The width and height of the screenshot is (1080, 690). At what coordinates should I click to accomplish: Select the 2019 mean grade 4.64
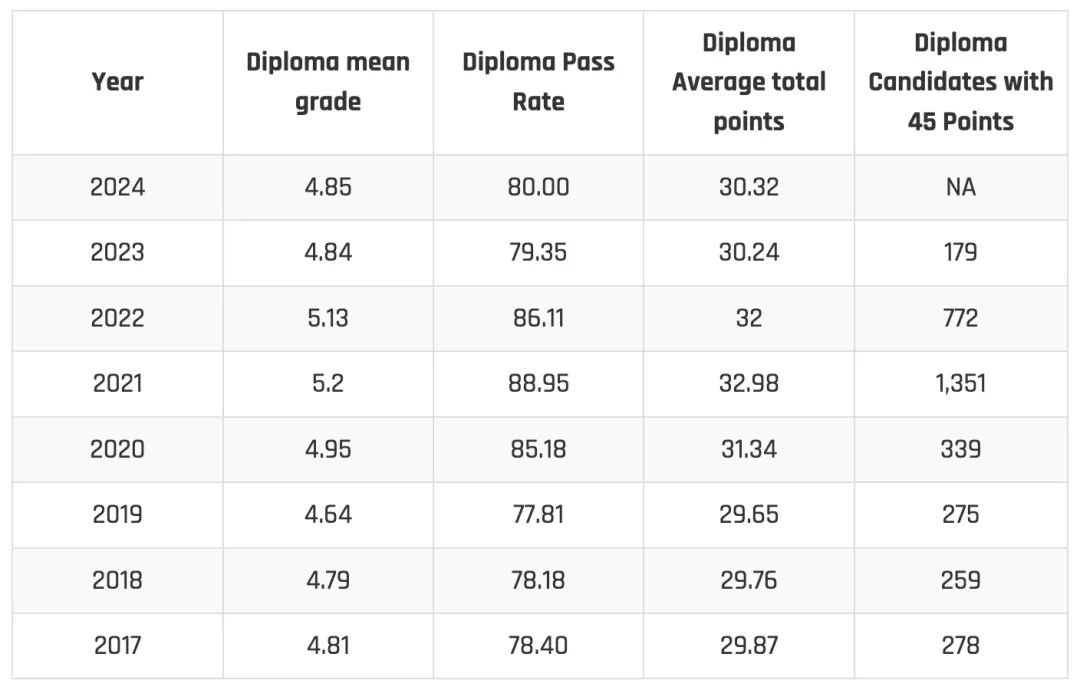click(328, 514)
